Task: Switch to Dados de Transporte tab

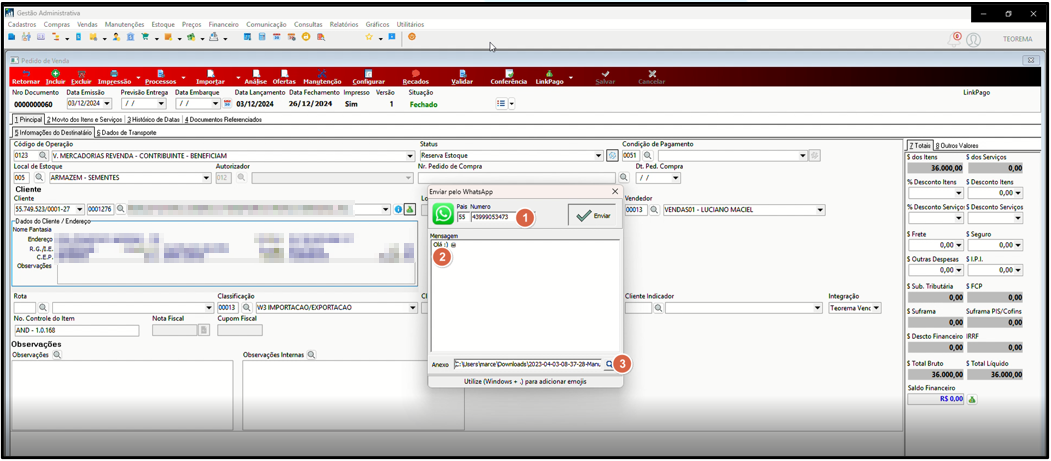Action: pos(126,133)
